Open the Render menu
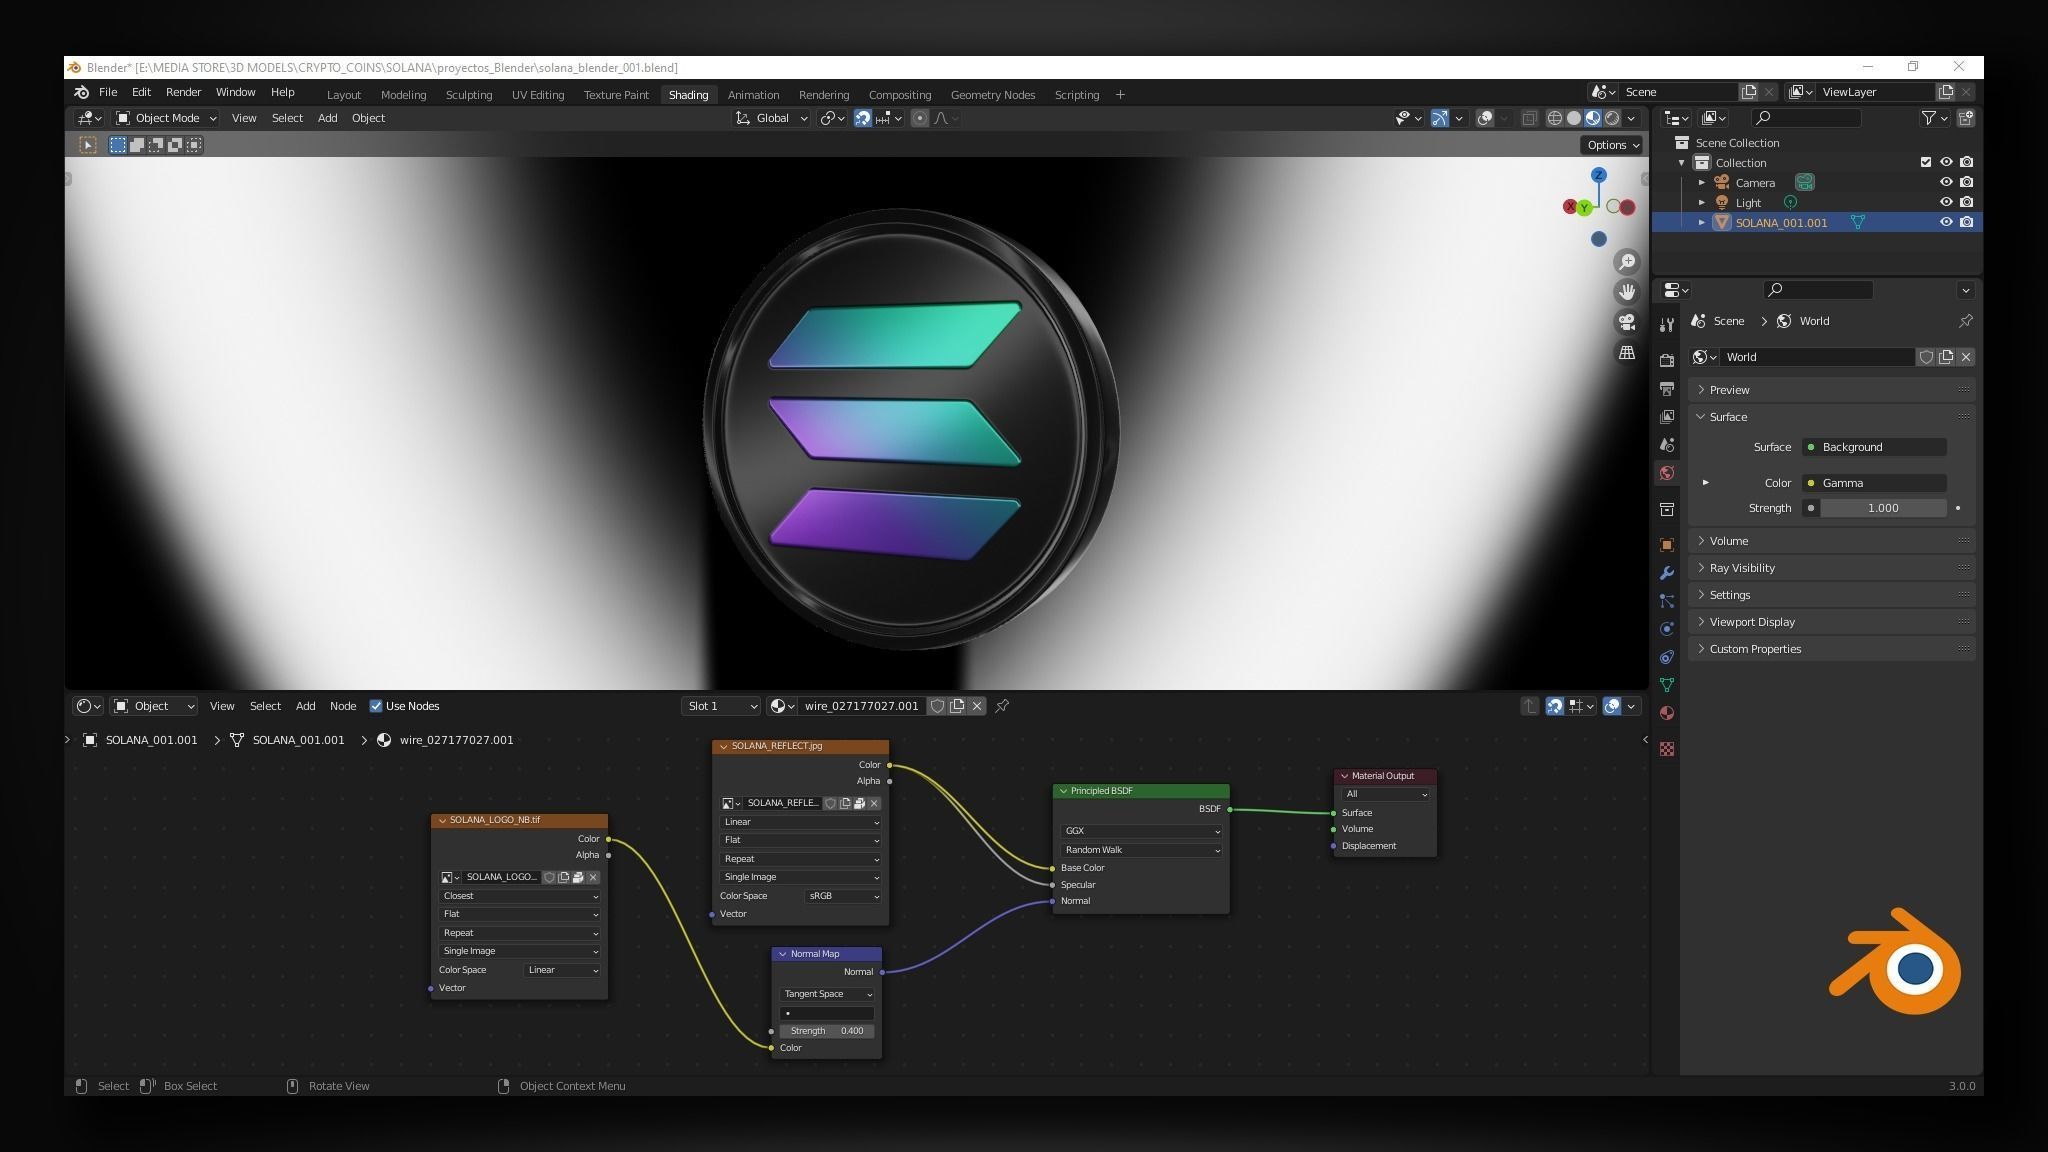Screen dimensions: 2048x1152 coord(183,92)
